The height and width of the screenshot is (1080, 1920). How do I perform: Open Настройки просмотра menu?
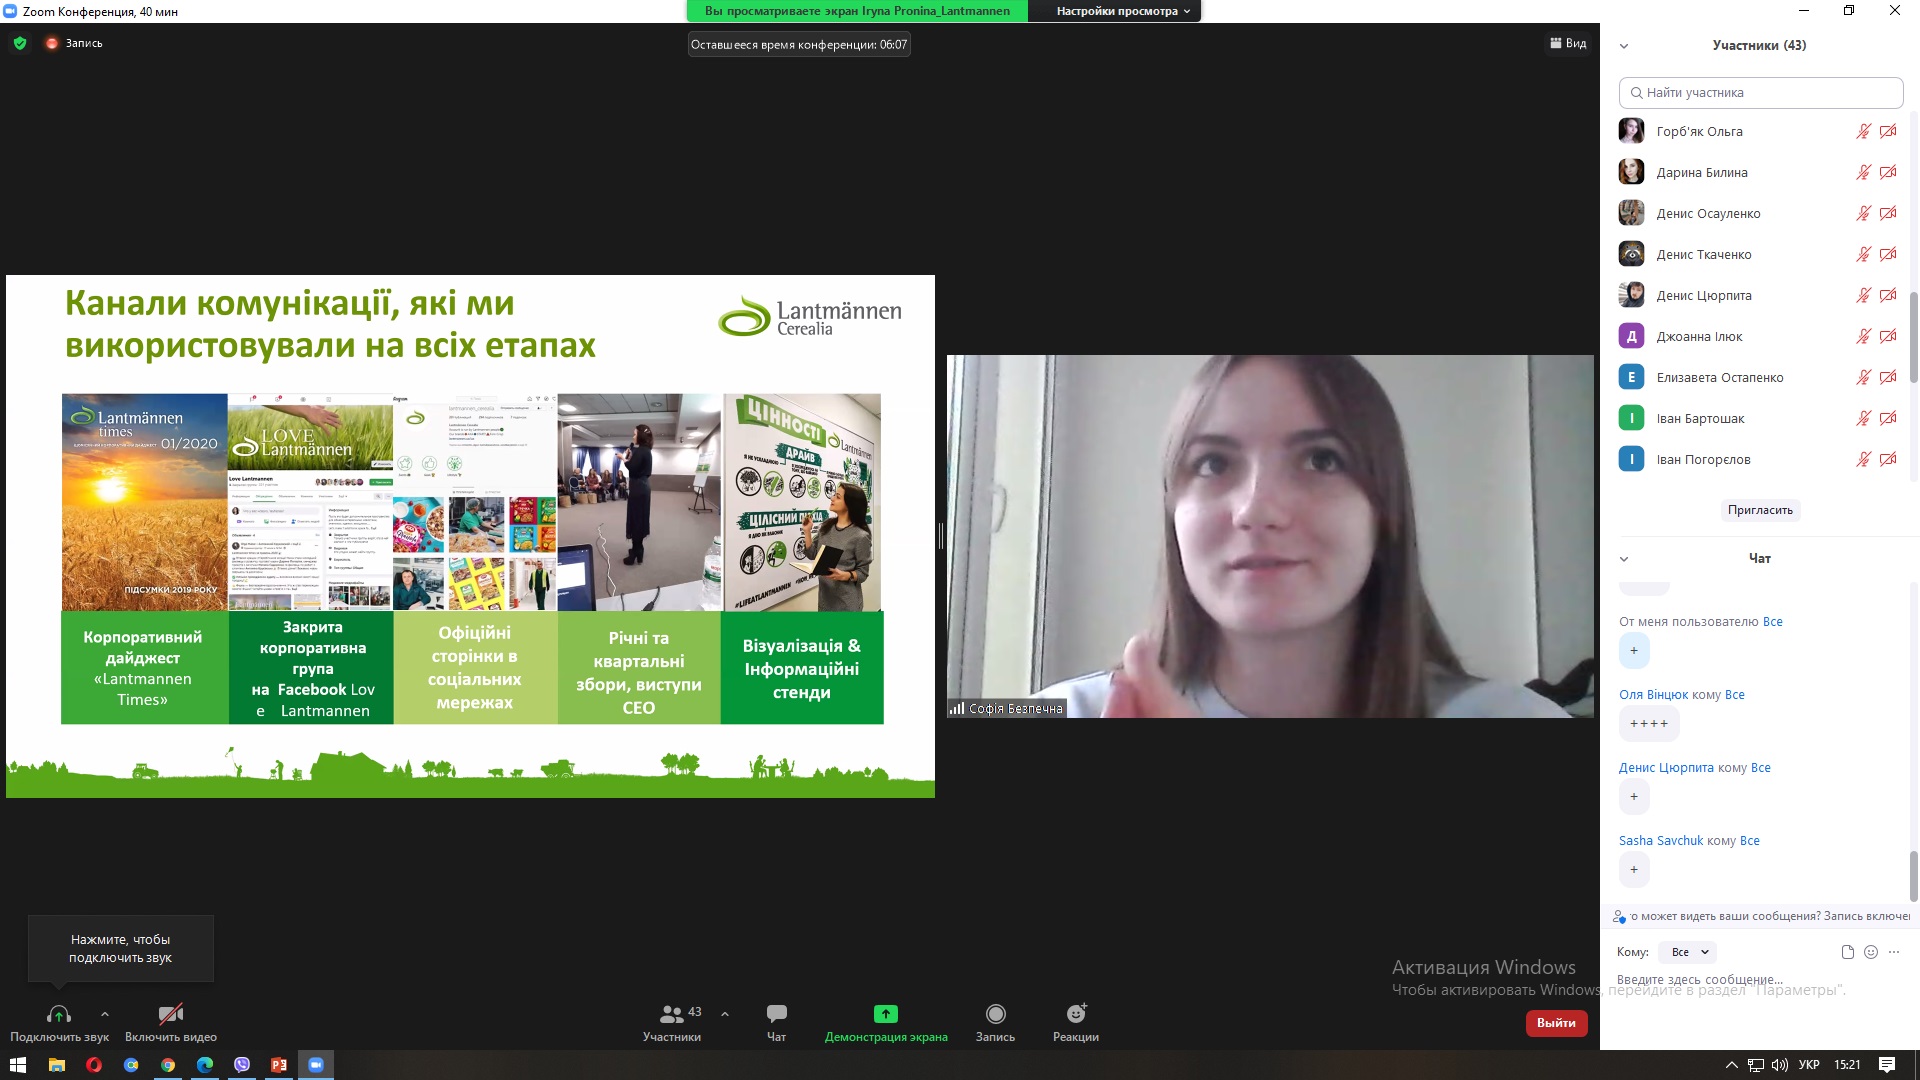coord(1122,11)
